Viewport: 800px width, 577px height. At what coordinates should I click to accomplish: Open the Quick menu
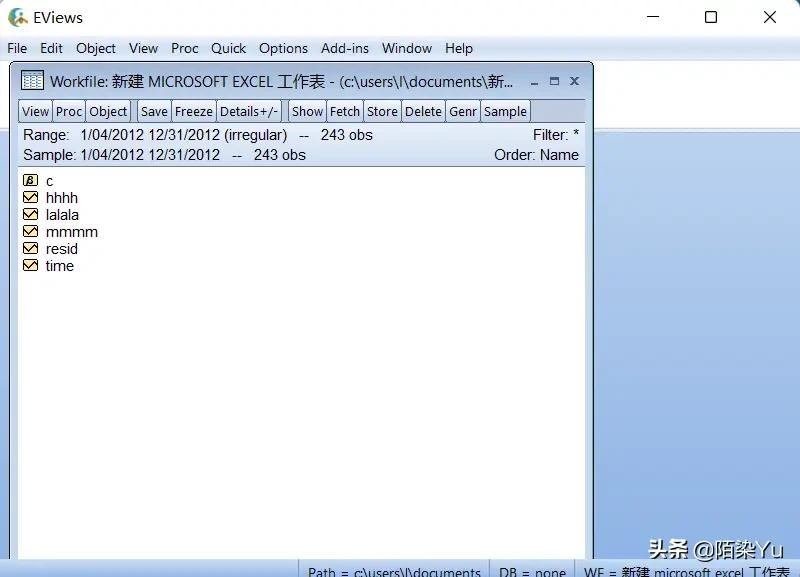(x=228, y=48)
